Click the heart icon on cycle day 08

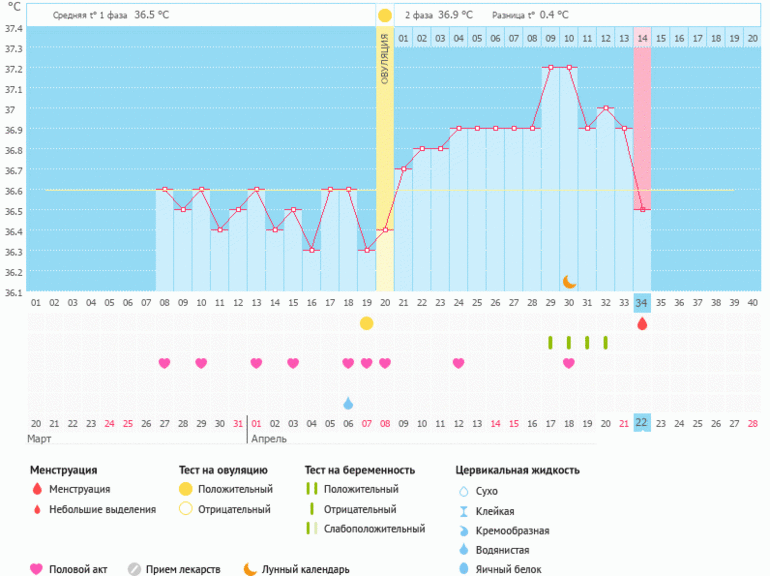click(x=165, y=363)
